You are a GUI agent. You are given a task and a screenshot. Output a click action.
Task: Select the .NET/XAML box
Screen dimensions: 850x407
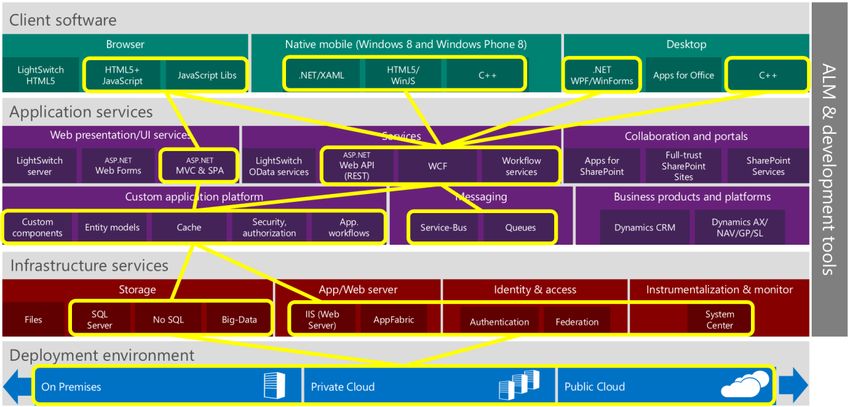321,76
